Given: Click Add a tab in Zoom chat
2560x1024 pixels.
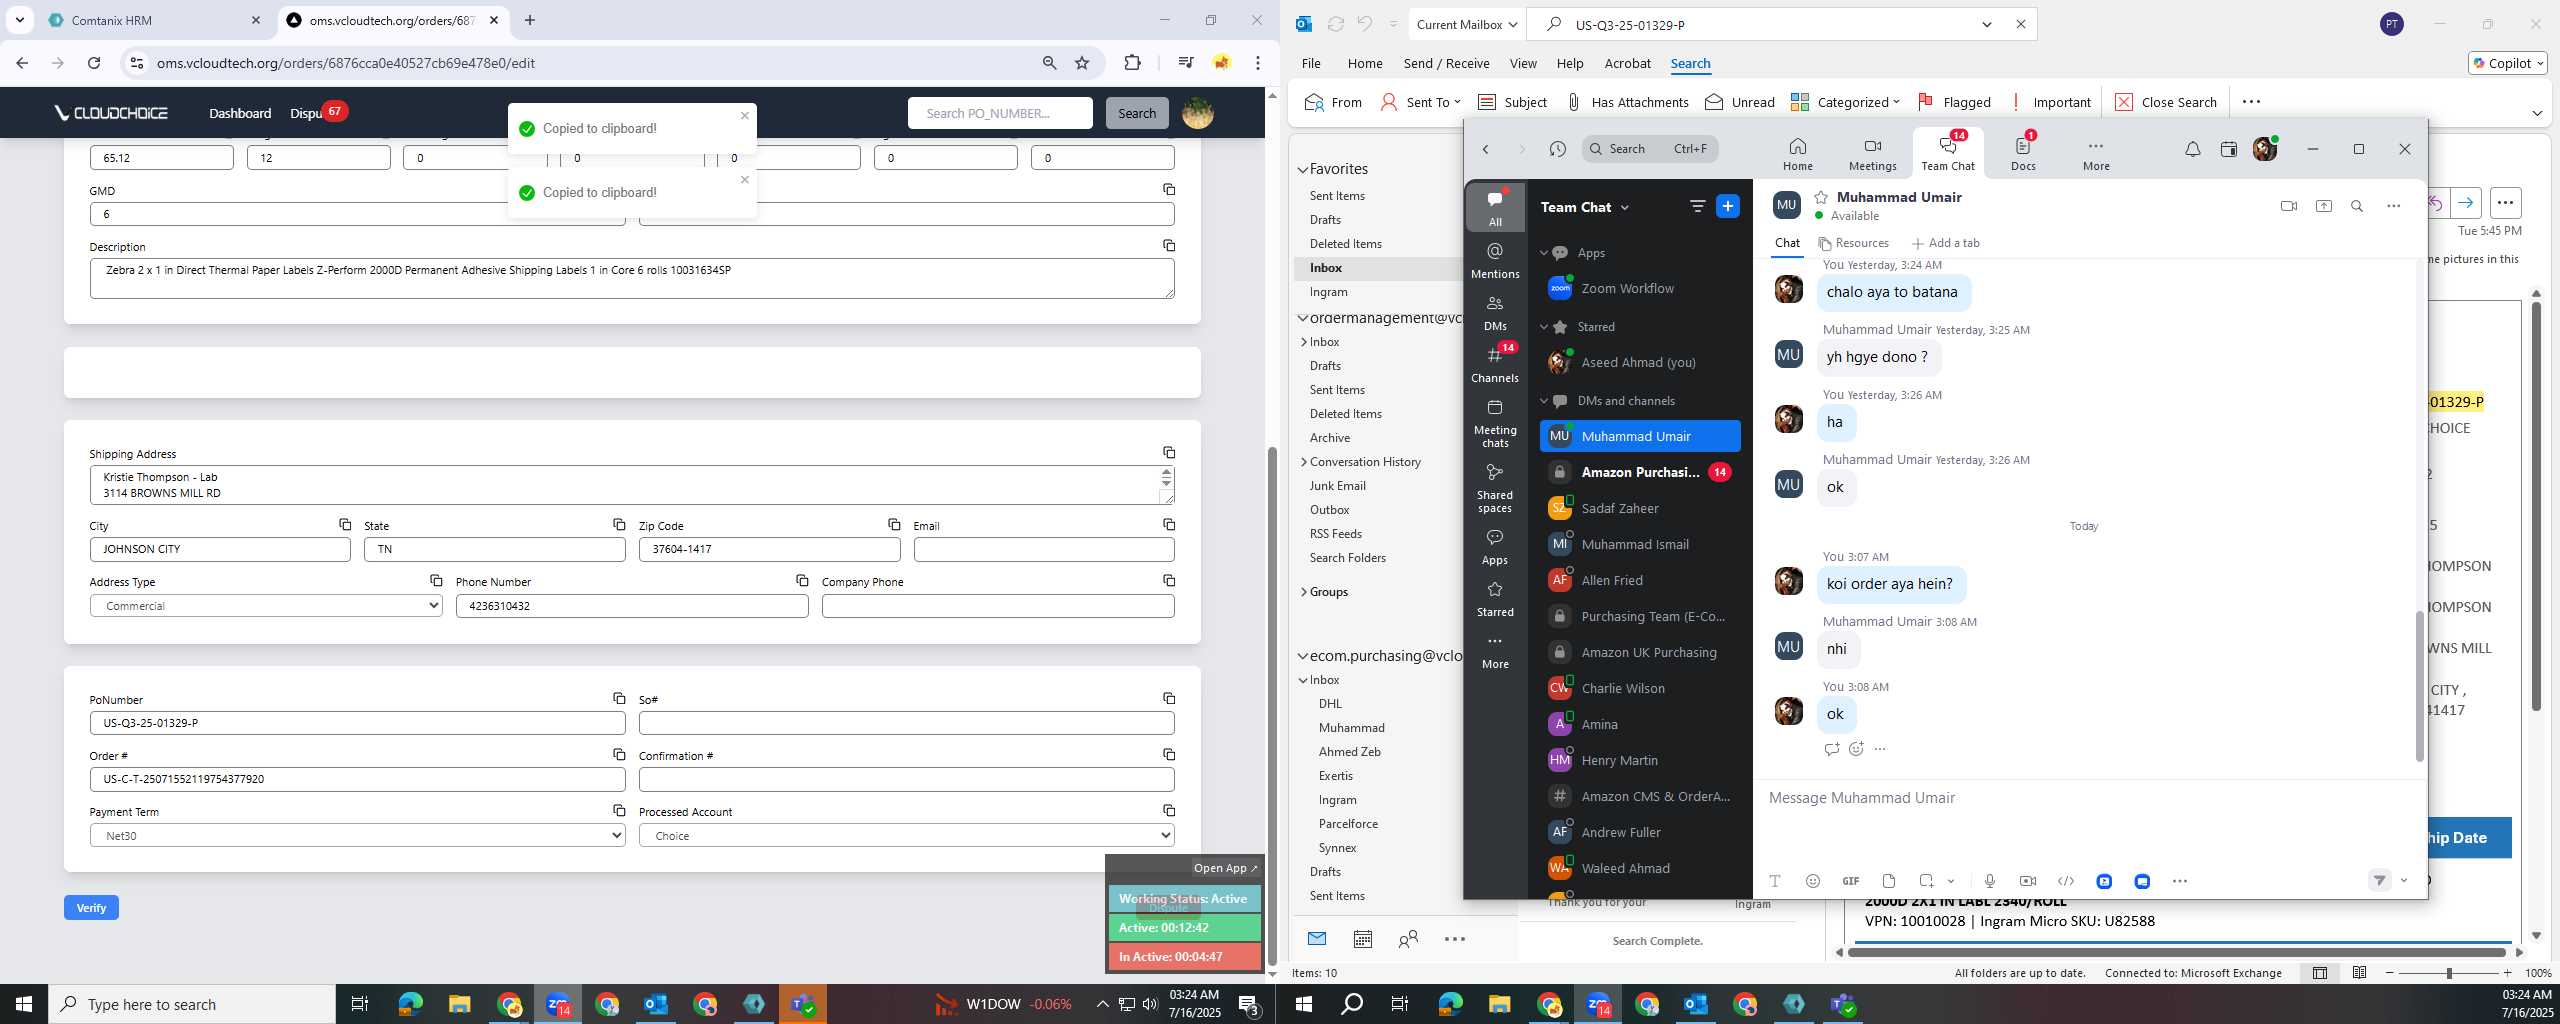Looking at the screenshot, I should pyautogui.click(x=1945, y=243).
